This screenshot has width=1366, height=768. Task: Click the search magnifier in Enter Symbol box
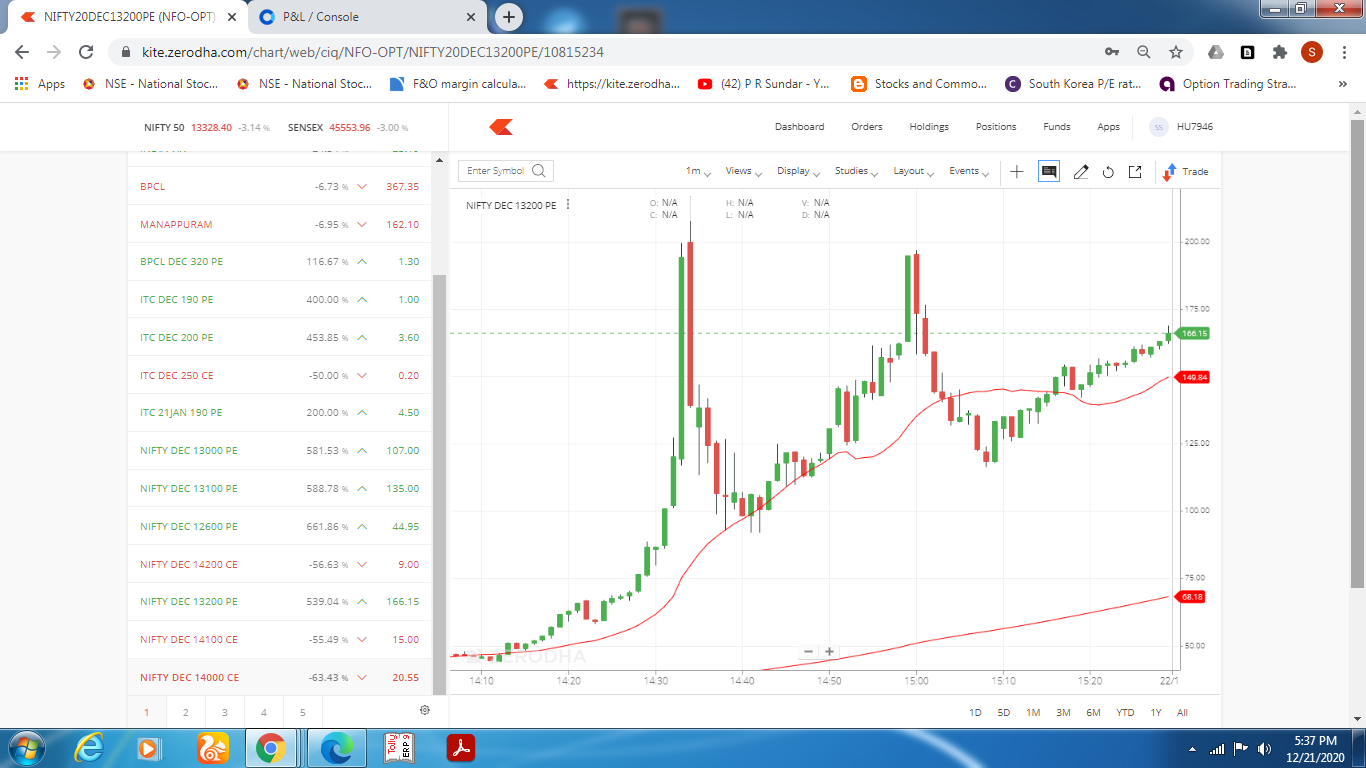click(x=539, y=171)
